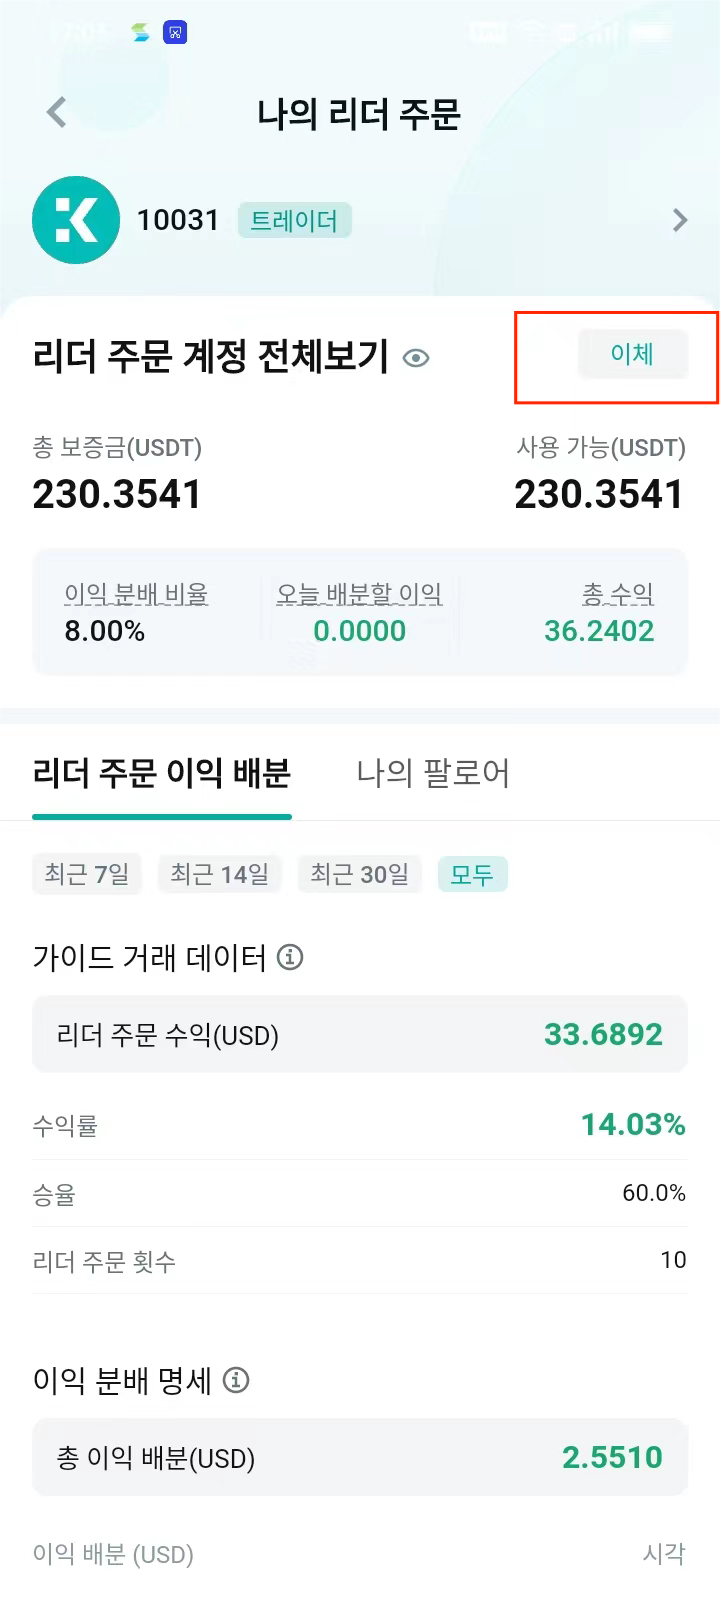Image resolution: width=720 pixels, height=1600 pixels.
Task: Tap the 트레이더 badge label
Action: 294,220
